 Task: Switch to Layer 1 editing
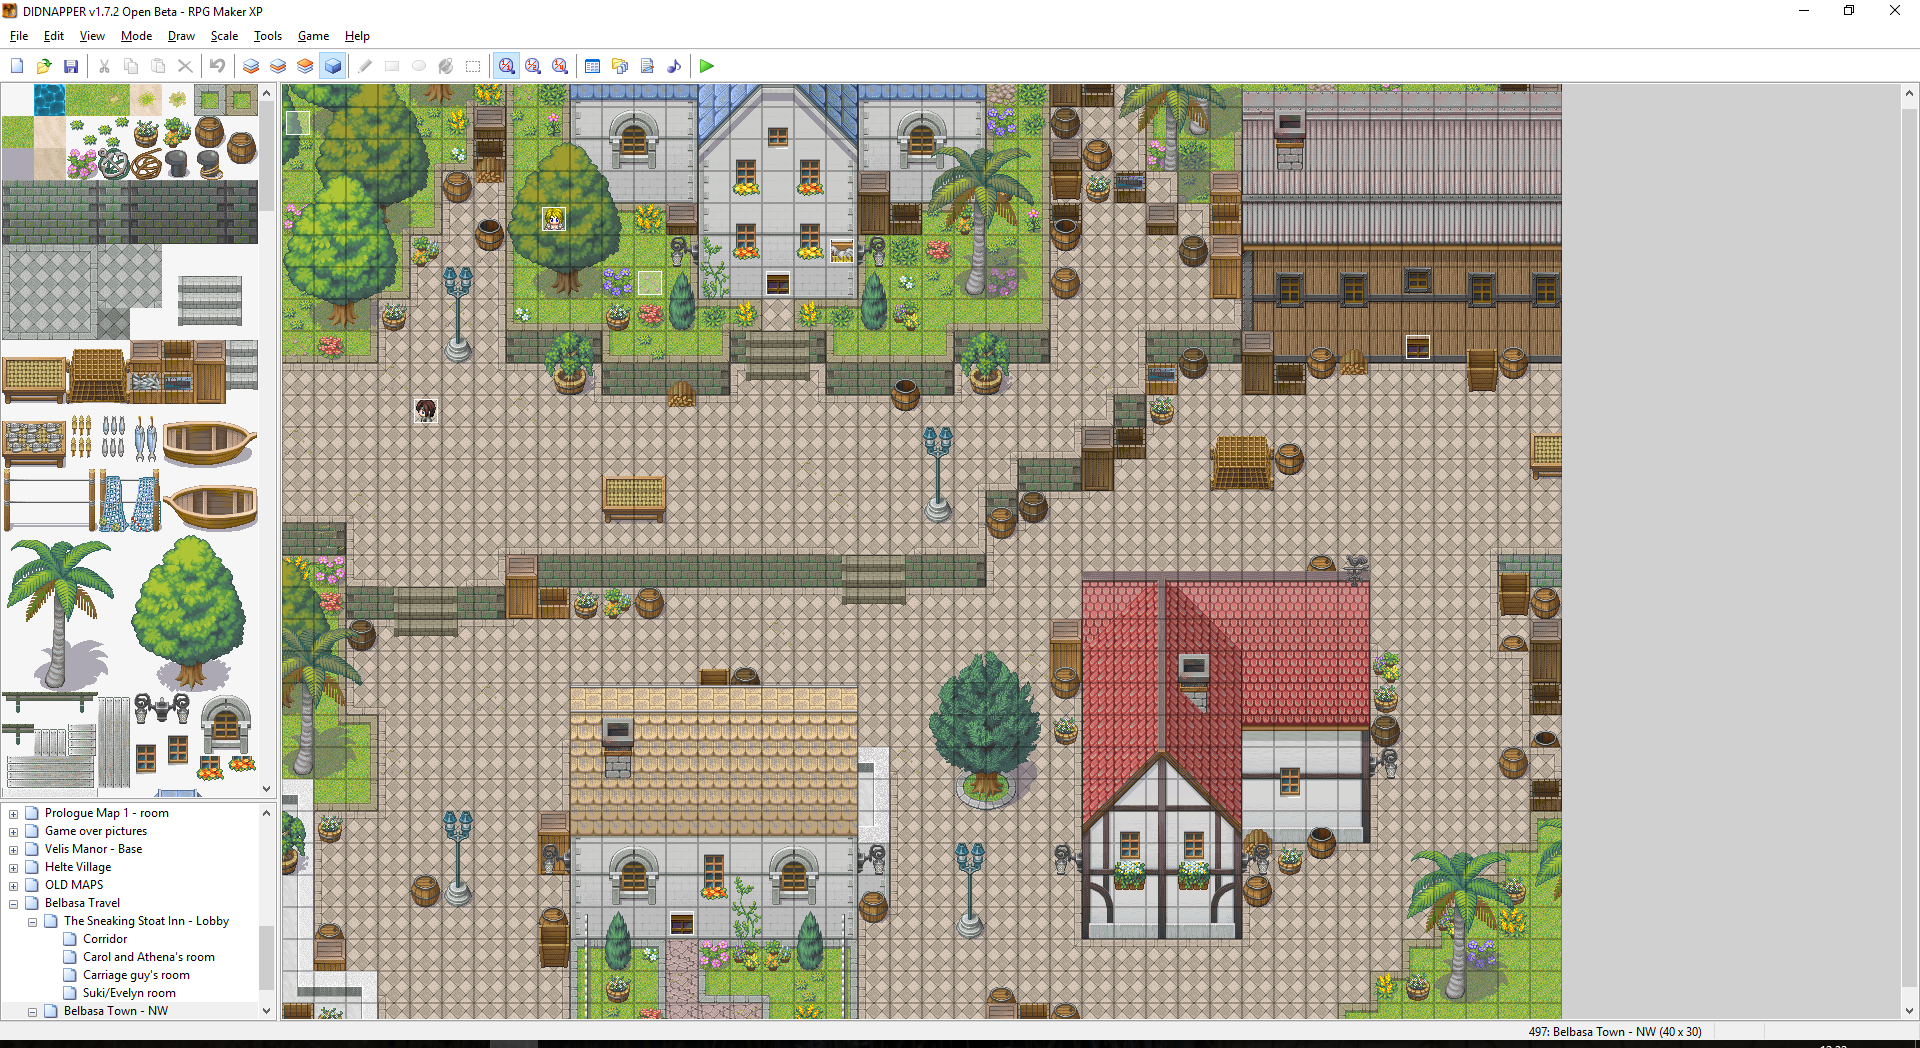(x=251, y=66)
